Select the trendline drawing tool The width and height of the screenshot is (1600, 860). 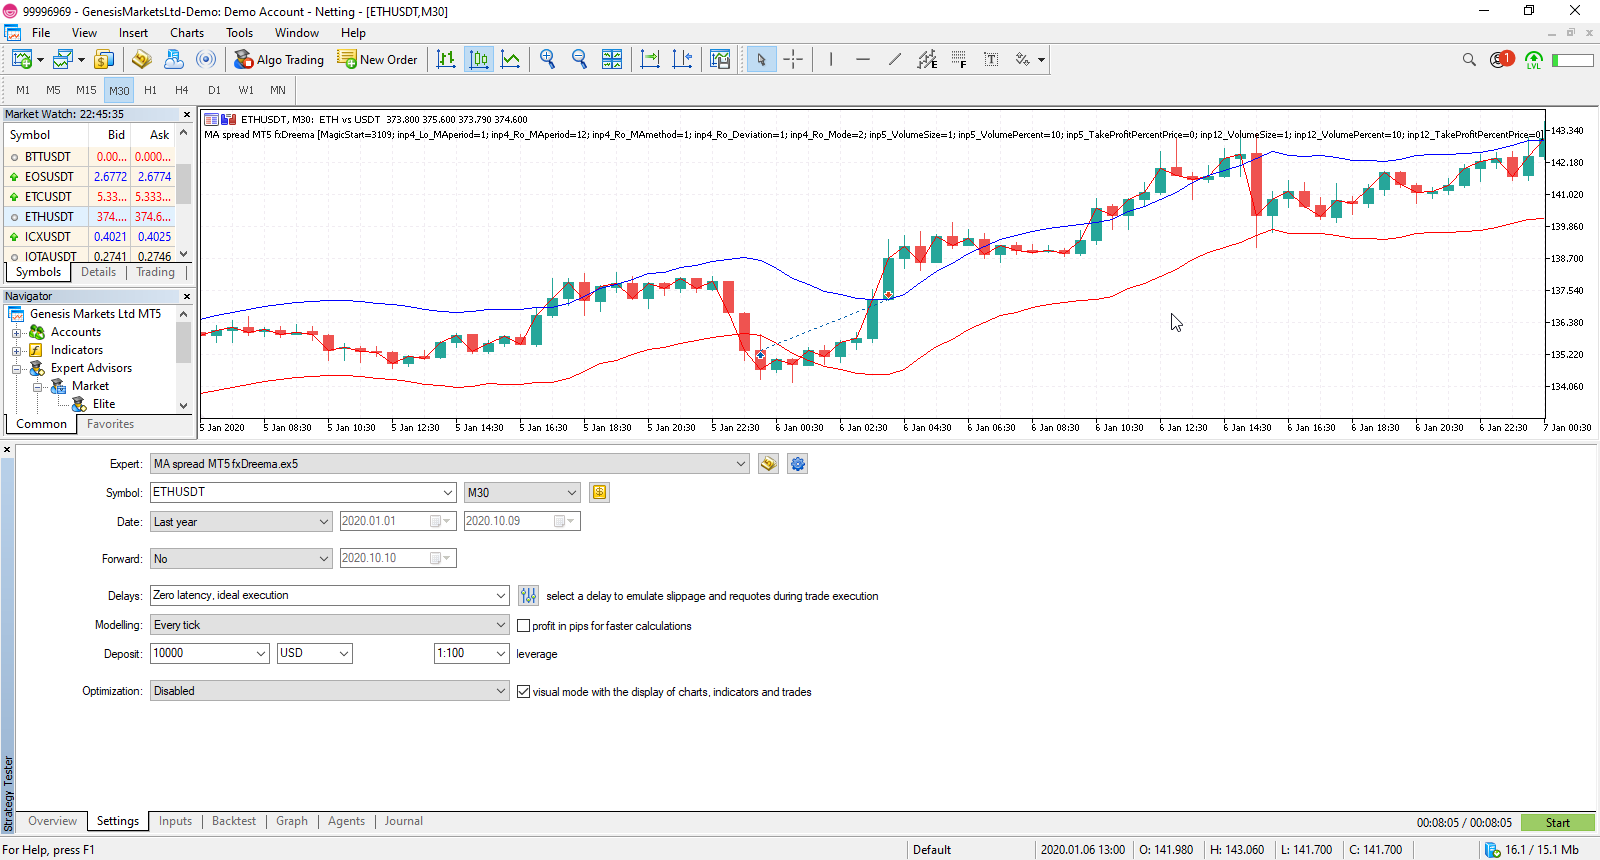coord(894,59)
